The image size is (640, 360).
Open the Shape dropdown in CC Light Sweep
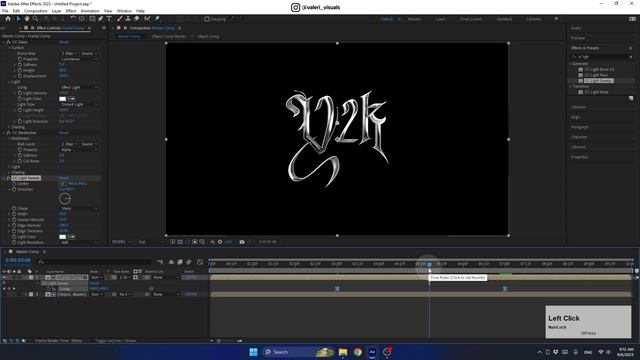click(79, 208)
